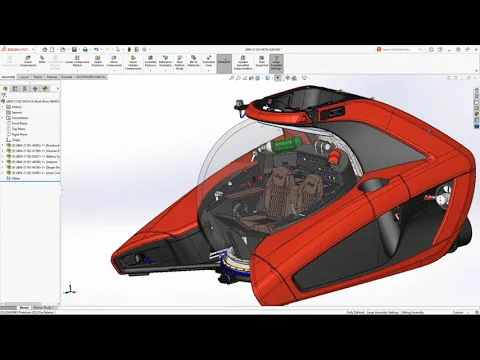
Task: Switch to the Assembly ribbon tab
Action: pos(8,77)
